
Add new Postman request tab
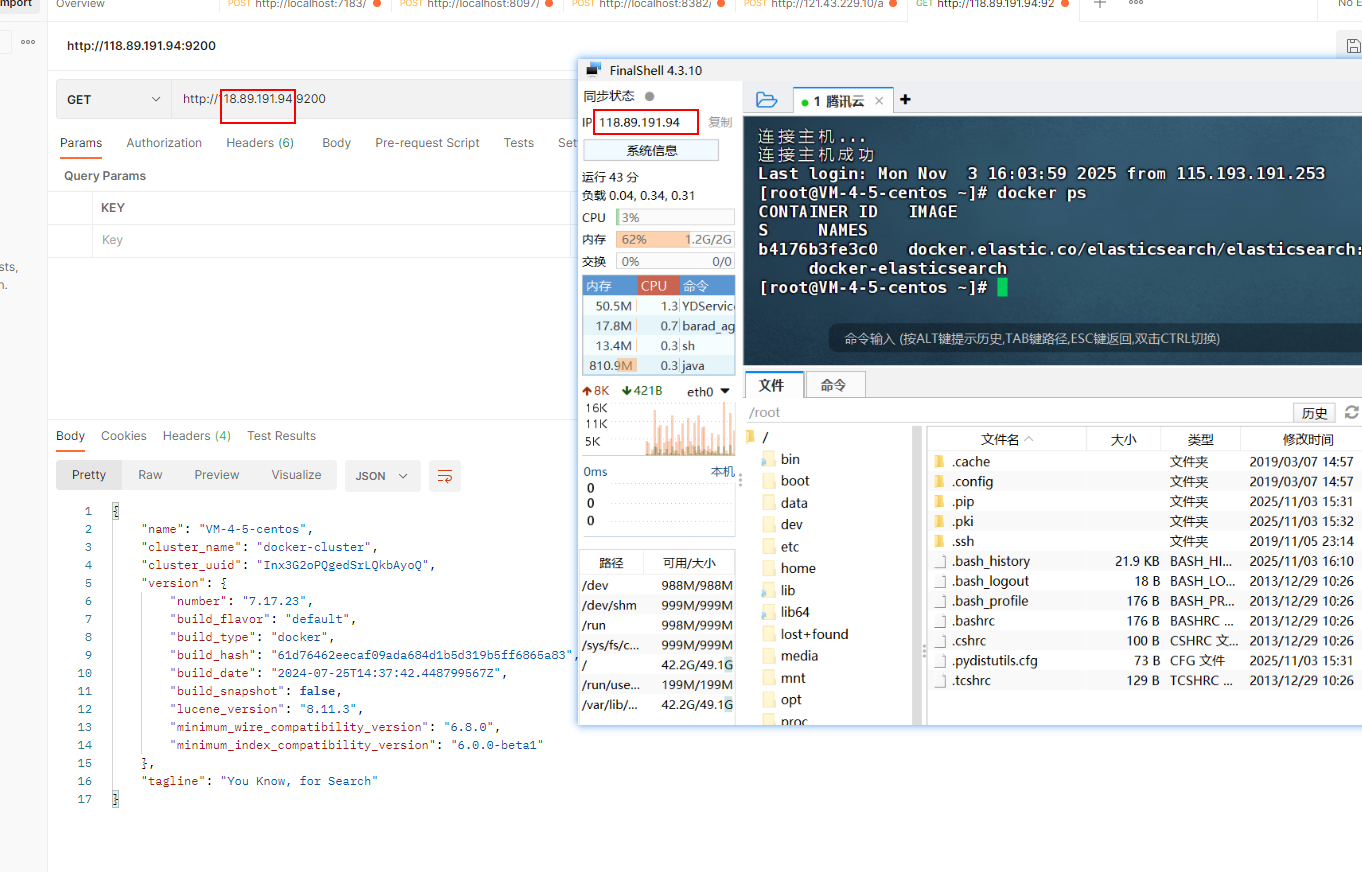1099,4
